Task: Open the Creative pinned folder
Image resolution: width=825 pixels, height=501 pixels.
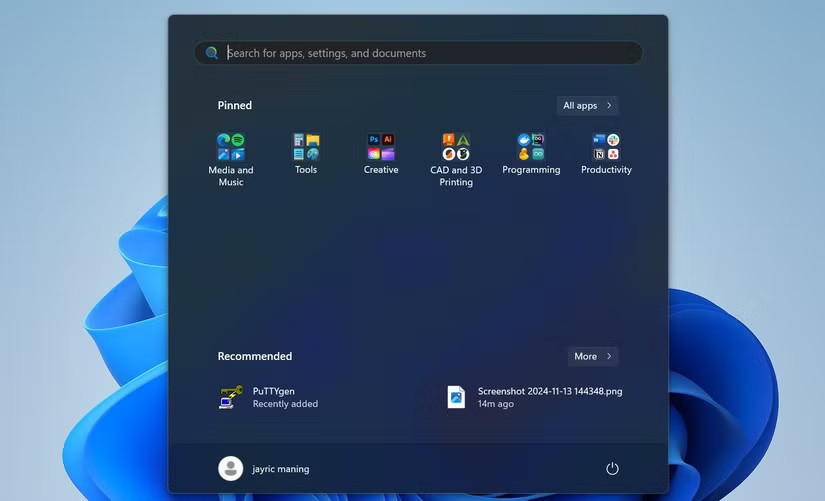Action: tap(381, 148)
